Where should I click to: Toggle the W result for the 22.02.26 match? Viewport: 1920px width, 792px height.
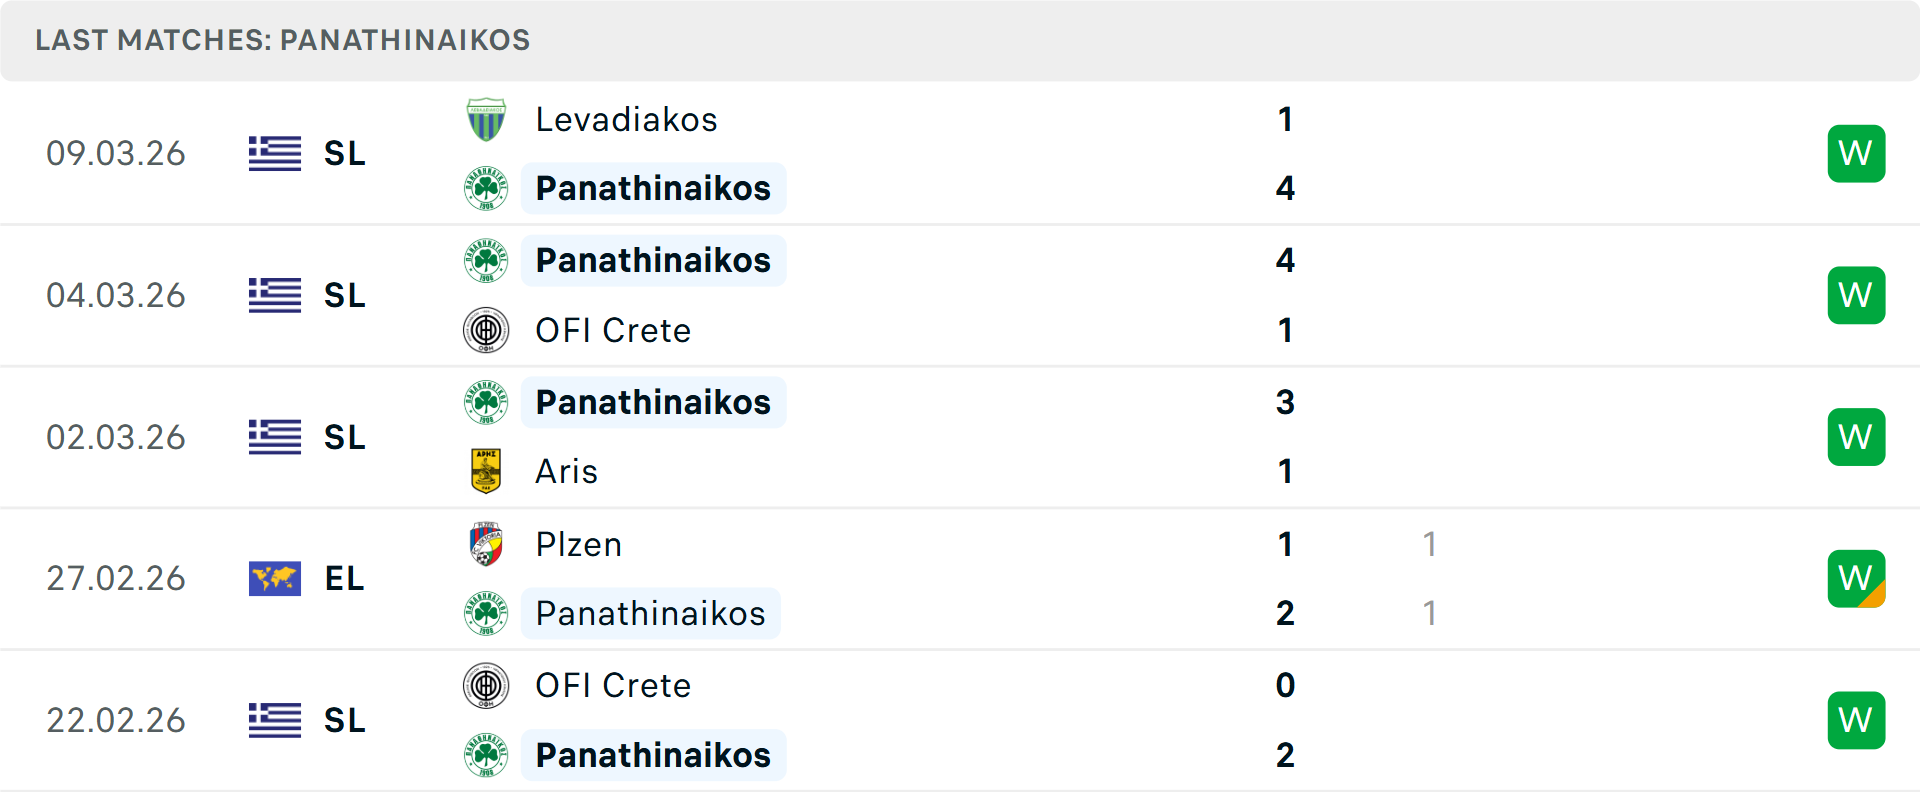1856,720
